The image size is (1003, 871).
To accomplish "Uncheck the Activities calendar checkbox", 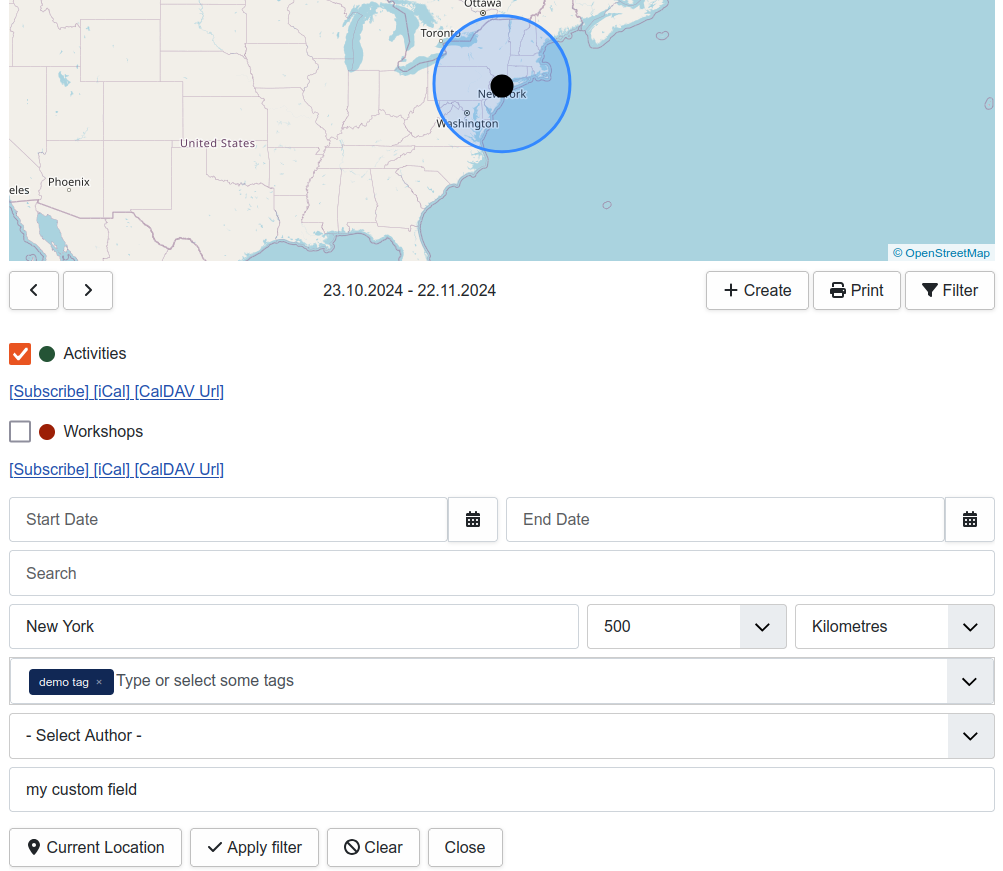I will coord(20,354).
